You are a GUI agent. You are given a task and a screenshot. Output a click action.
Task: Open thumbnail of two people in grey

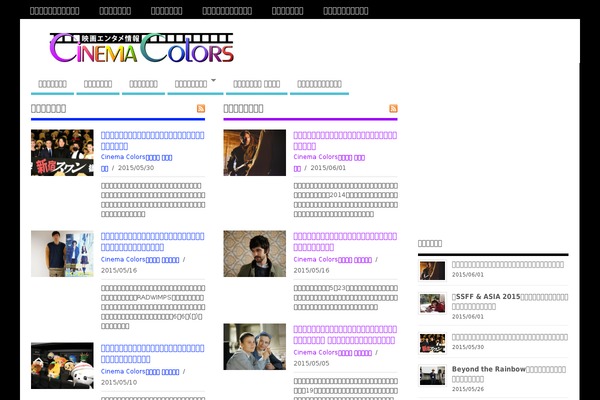(255, 347)
